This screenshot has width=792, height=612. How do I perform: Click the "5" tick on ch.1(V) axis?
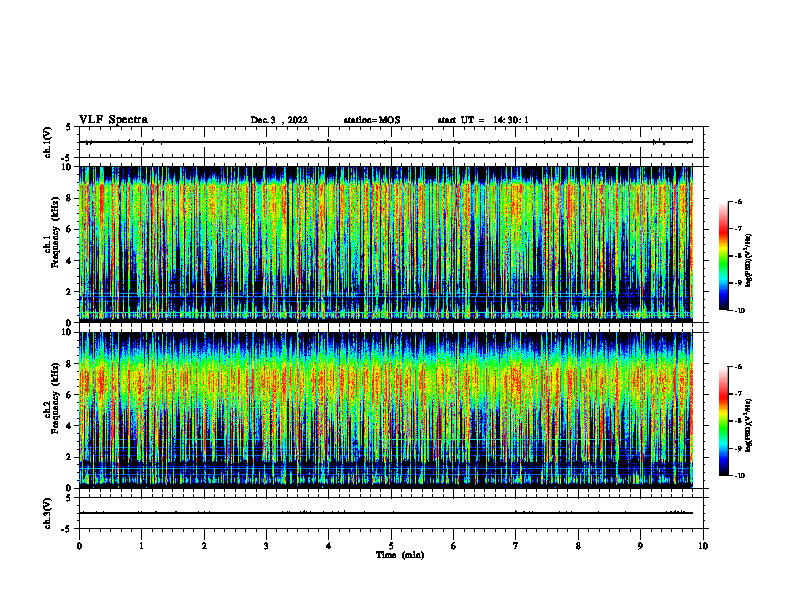point(68,127)
